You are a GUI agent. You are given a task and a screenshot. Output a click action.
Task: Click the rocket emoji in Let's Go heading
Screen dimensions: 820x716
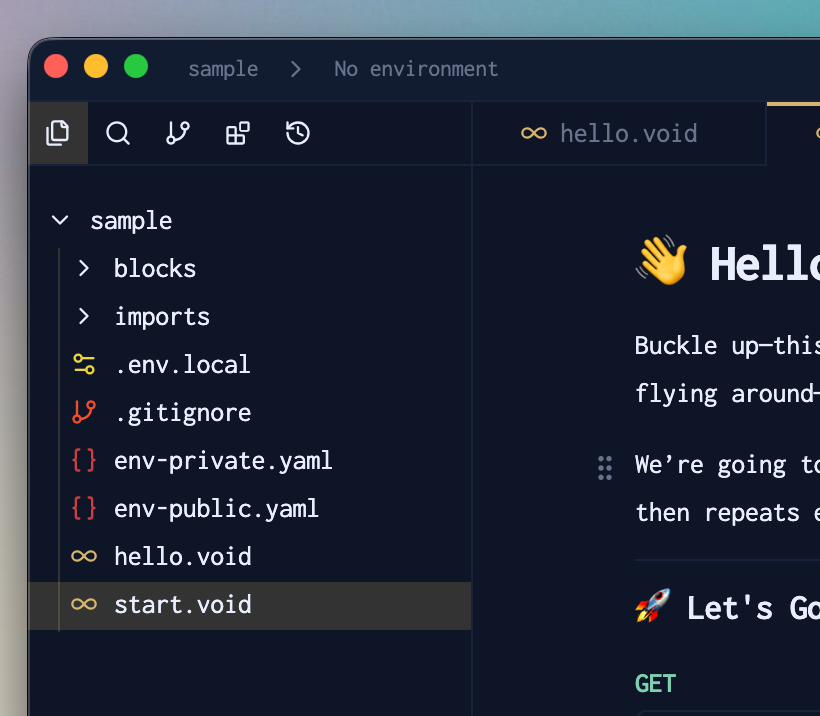point(653,606)
